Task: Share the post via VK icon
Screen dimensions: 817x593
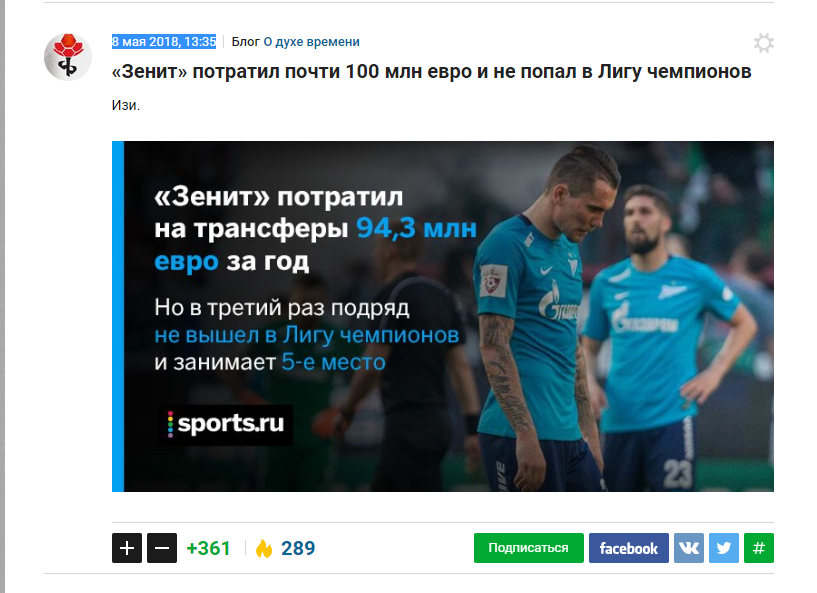Action: 689,548
